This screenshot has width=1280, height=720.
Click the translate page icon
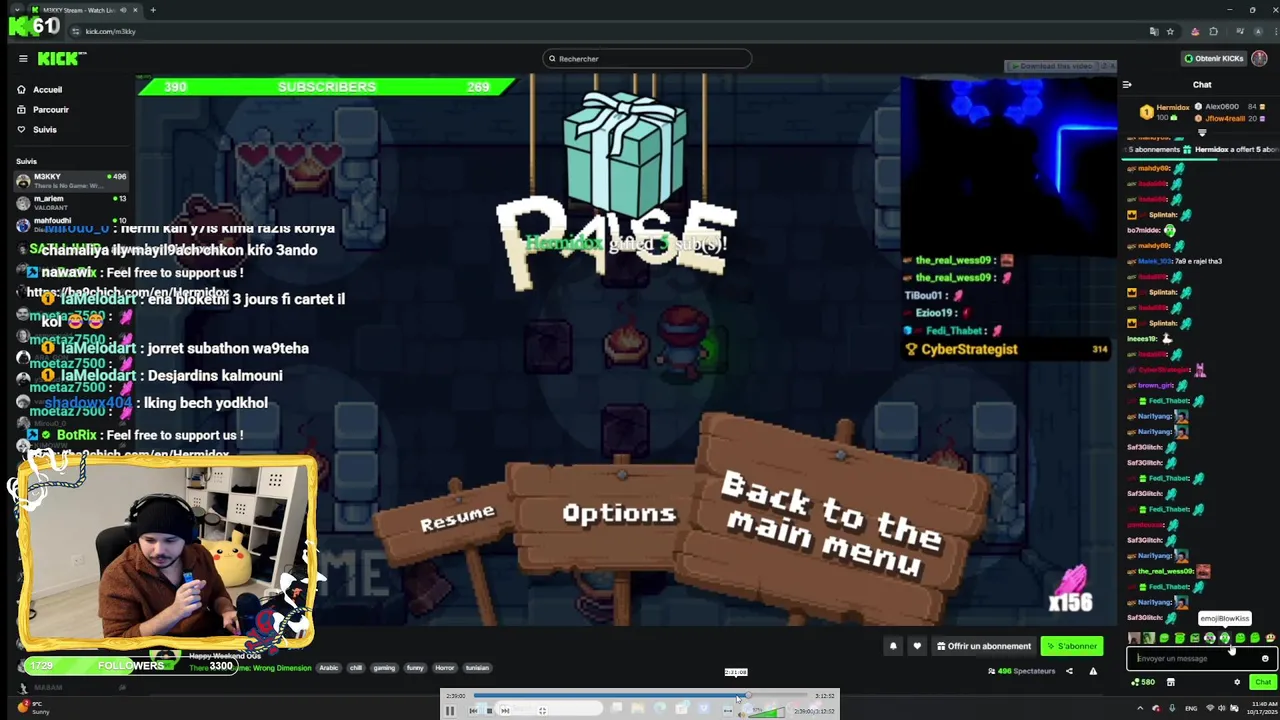point(1154,31)
